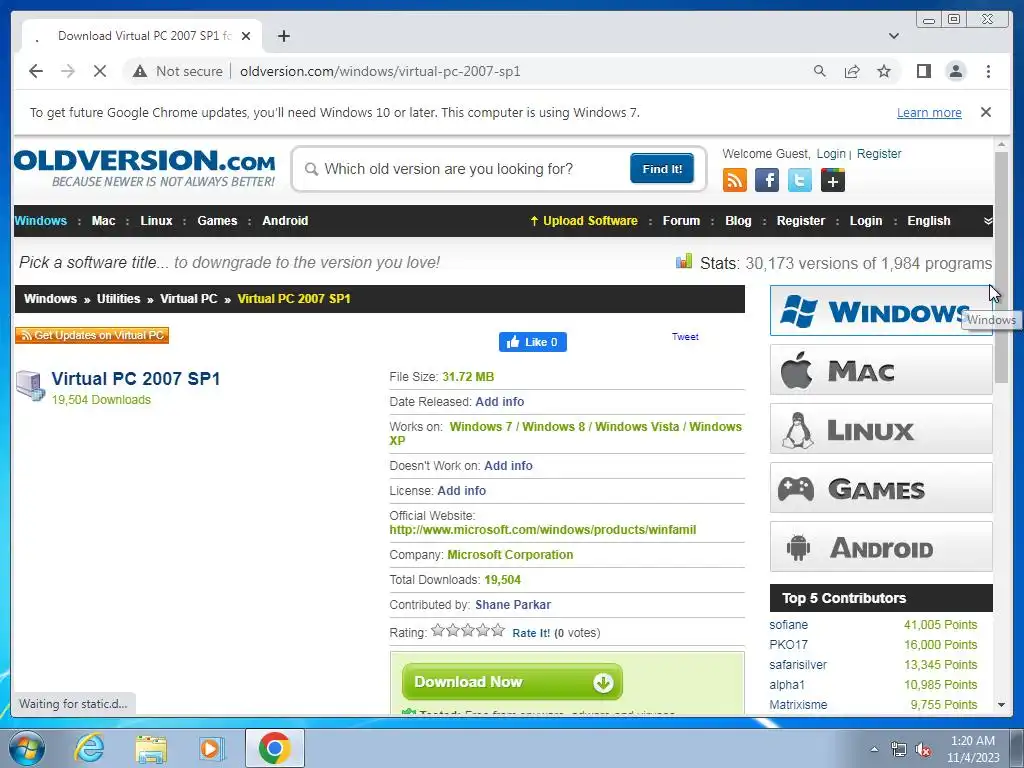Open Windows Media Player on taskbar
This screenshot has width=1024, height=768.
point(212,748)
